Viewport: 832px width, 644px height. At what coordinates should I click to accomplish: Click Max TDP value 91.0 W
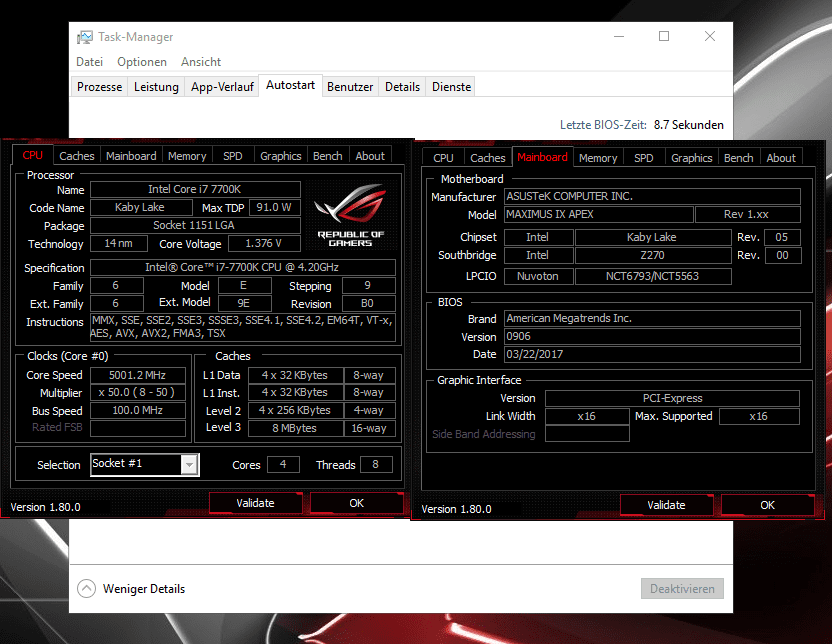coord(274,207)
